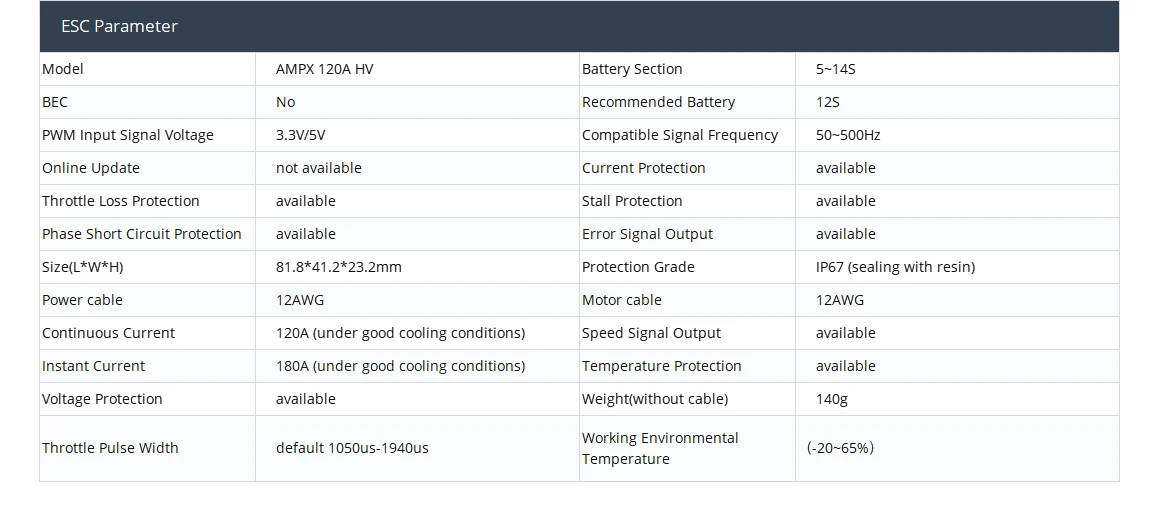
Task: Click the ESC Parameter header bar
Action: 579,26
